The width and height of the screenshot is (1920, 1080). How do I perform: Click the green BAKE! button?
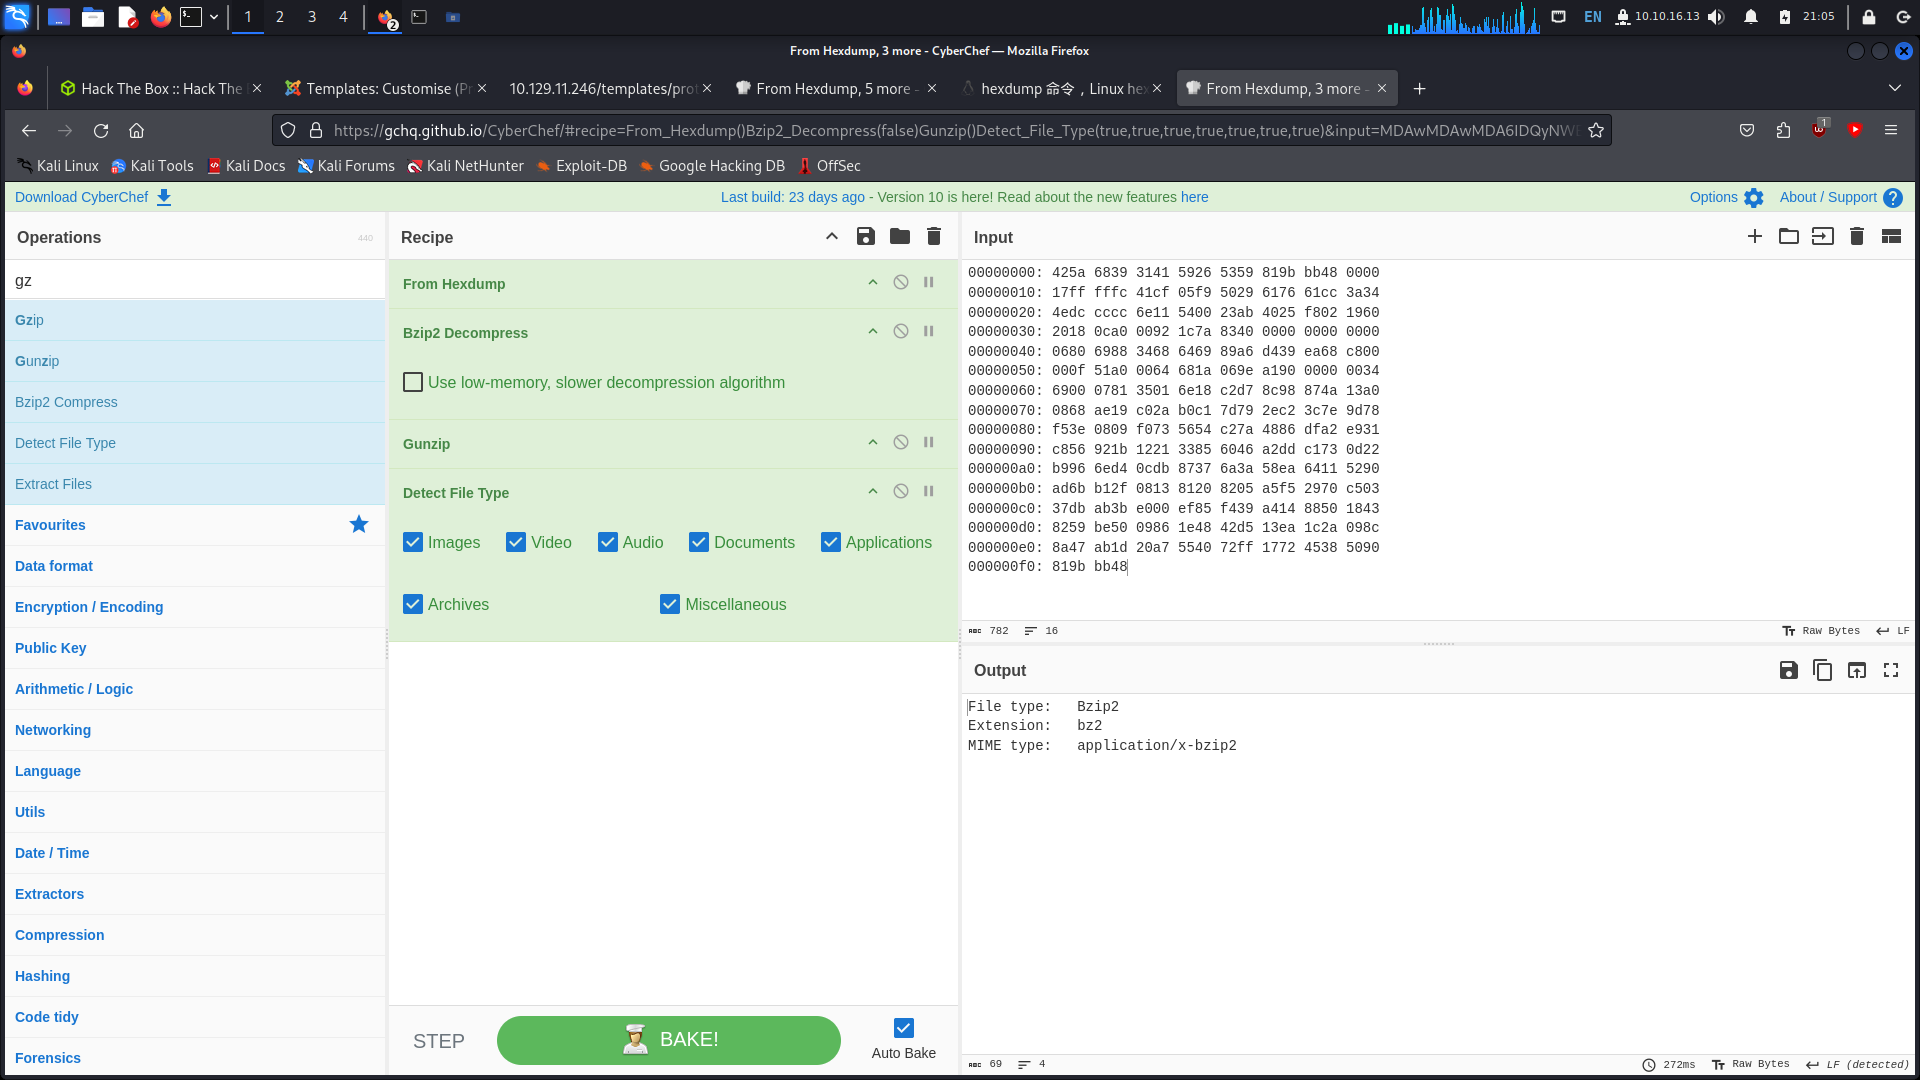coord(669,1040)
